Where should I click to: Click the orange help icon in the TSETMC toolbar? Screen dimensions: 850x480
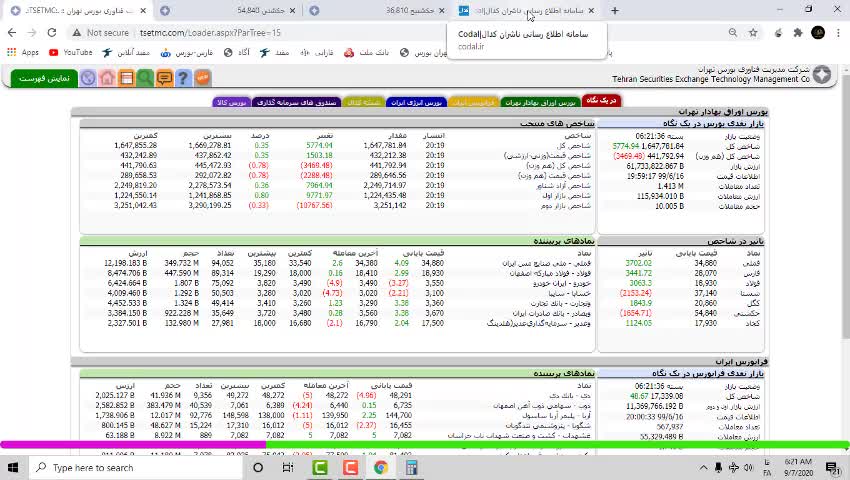click(203, 78)
